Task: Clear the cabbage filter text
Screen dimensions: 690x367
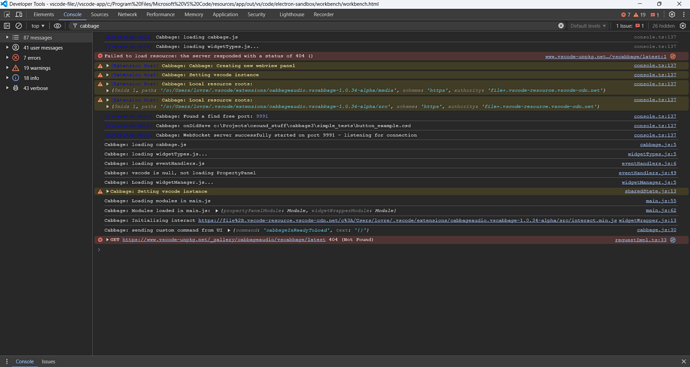Action: (561, 26)
